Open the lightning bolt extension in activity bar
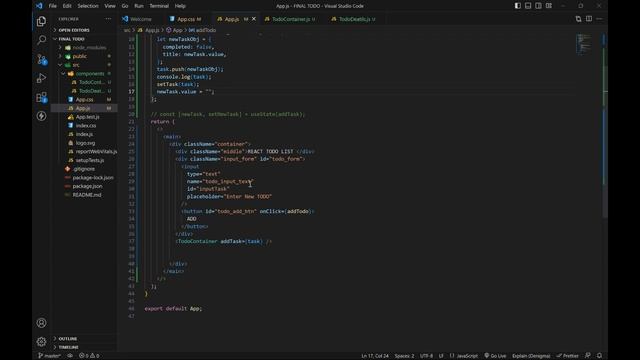640x360 pixels. point(41,116)
